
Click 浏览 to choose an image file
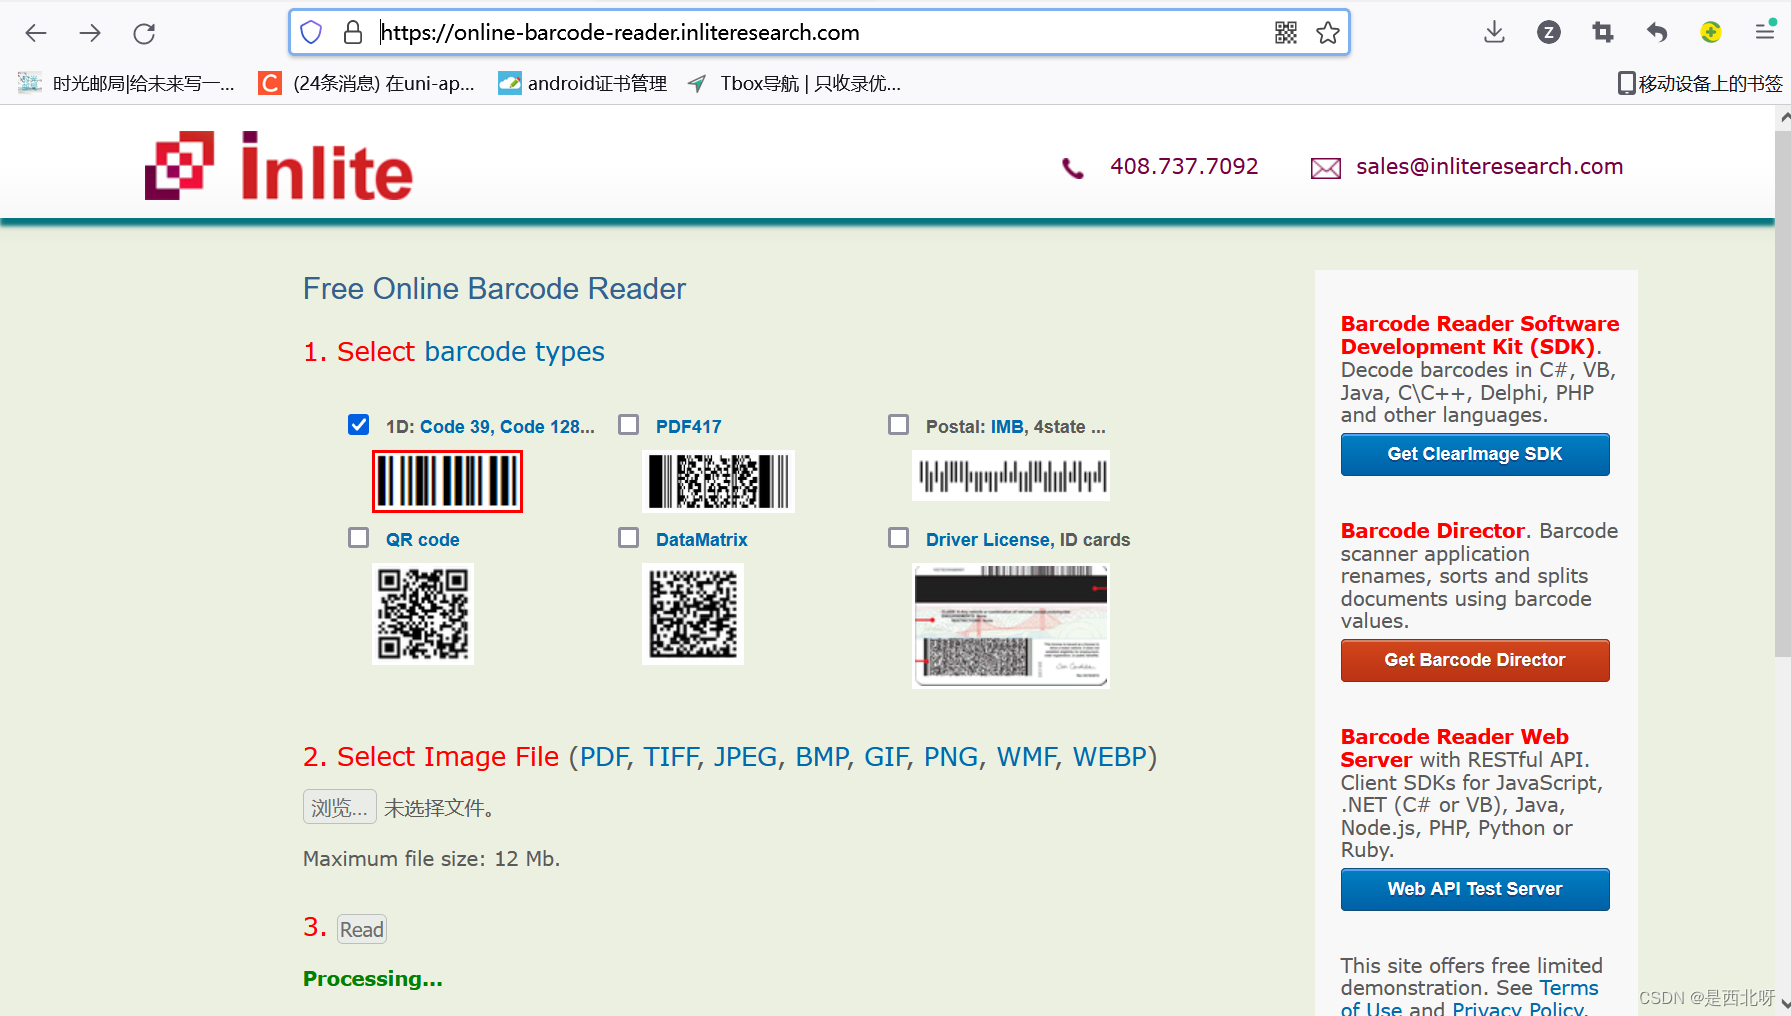pos(340,807)
